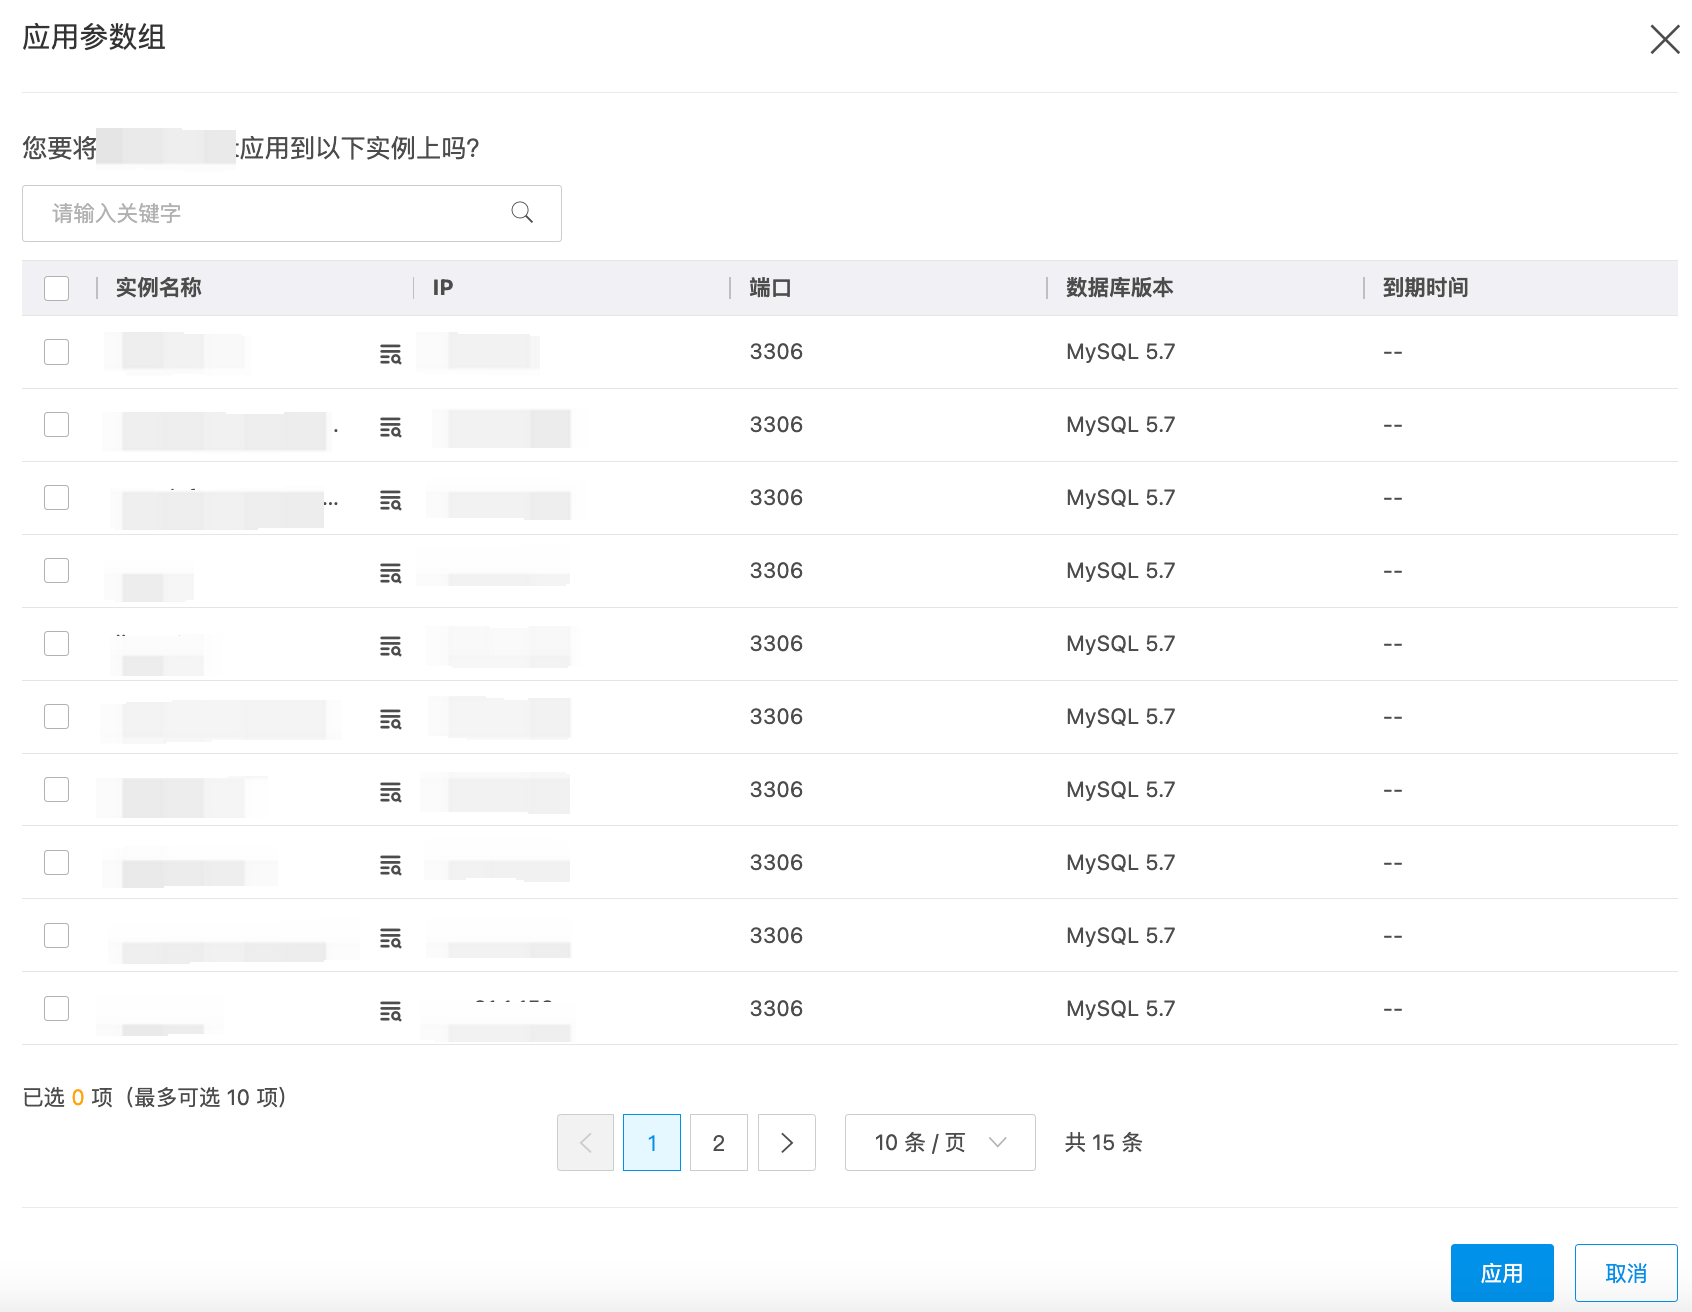1692x1312 pixels.
Task: Click the search magnifier icon in keyword field
Action: tap(522, 212)
